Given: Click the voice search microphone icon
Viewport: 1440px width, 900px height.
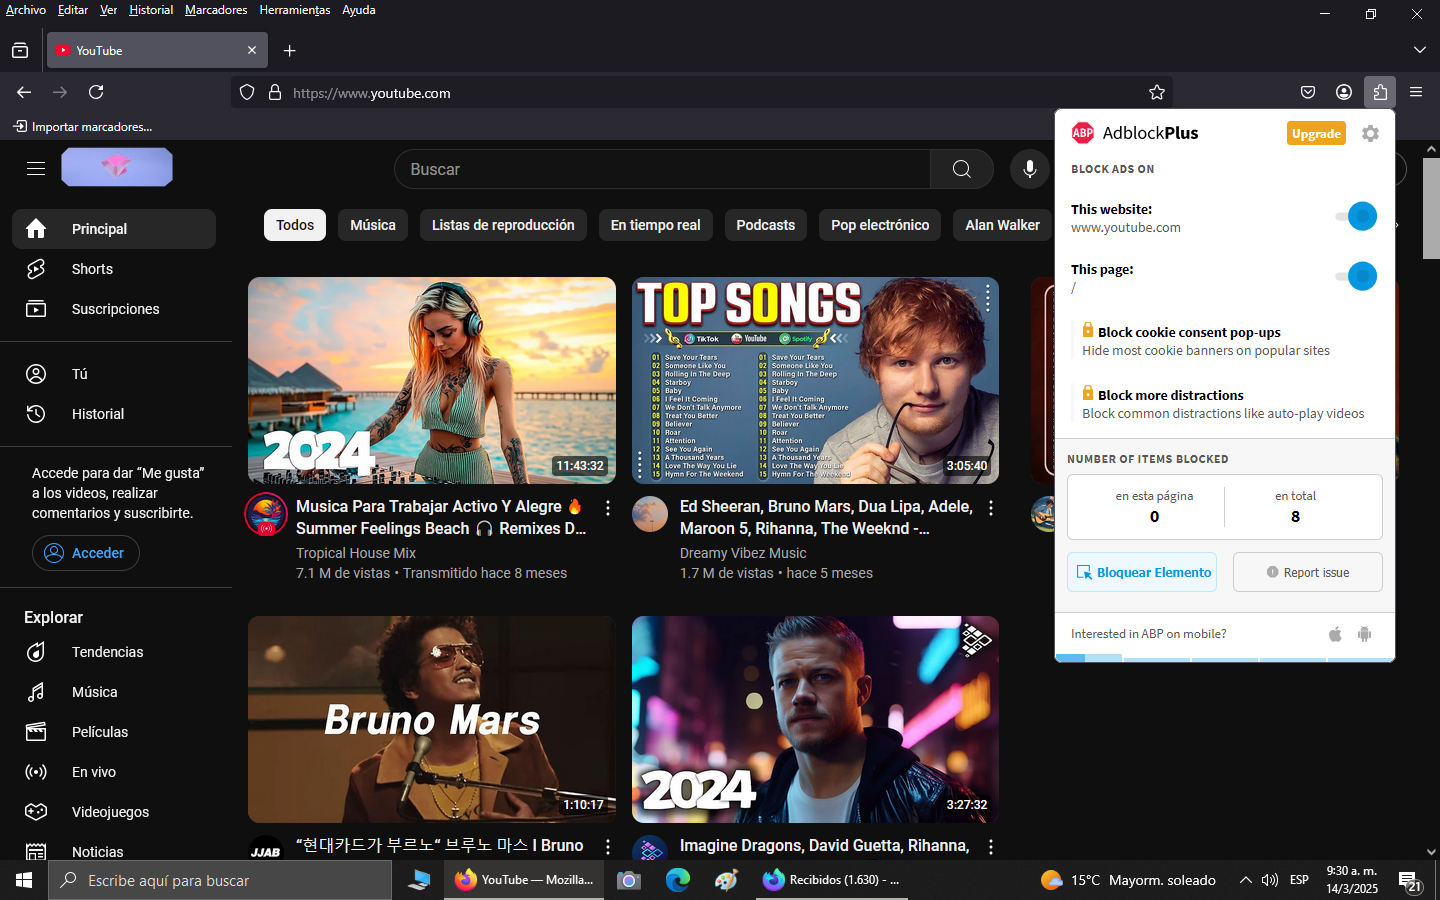Looking at the screenshot, I should [1029, 169].
